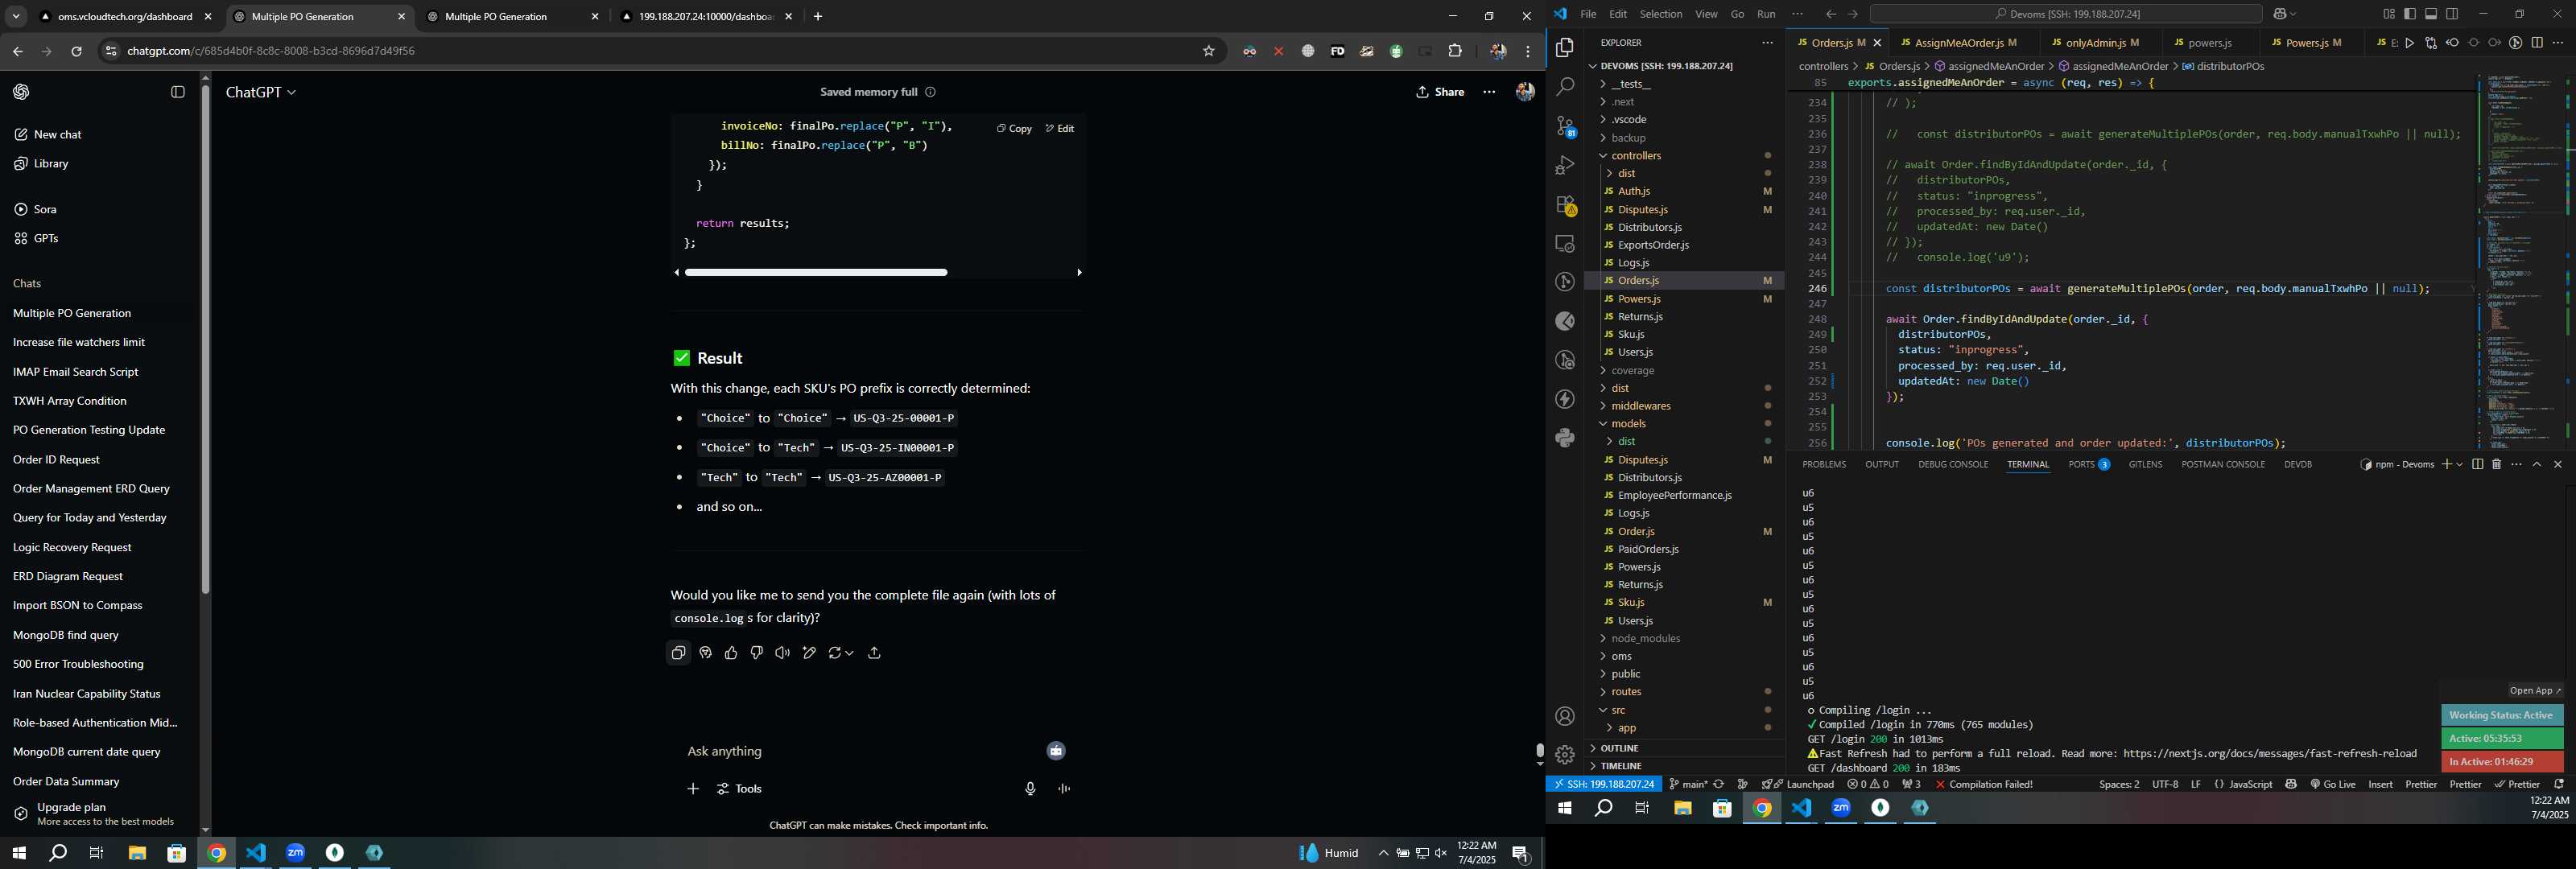
Task: Open the AssignMeAOrder.js editor tab
Action: click(x=1959, y=43)
